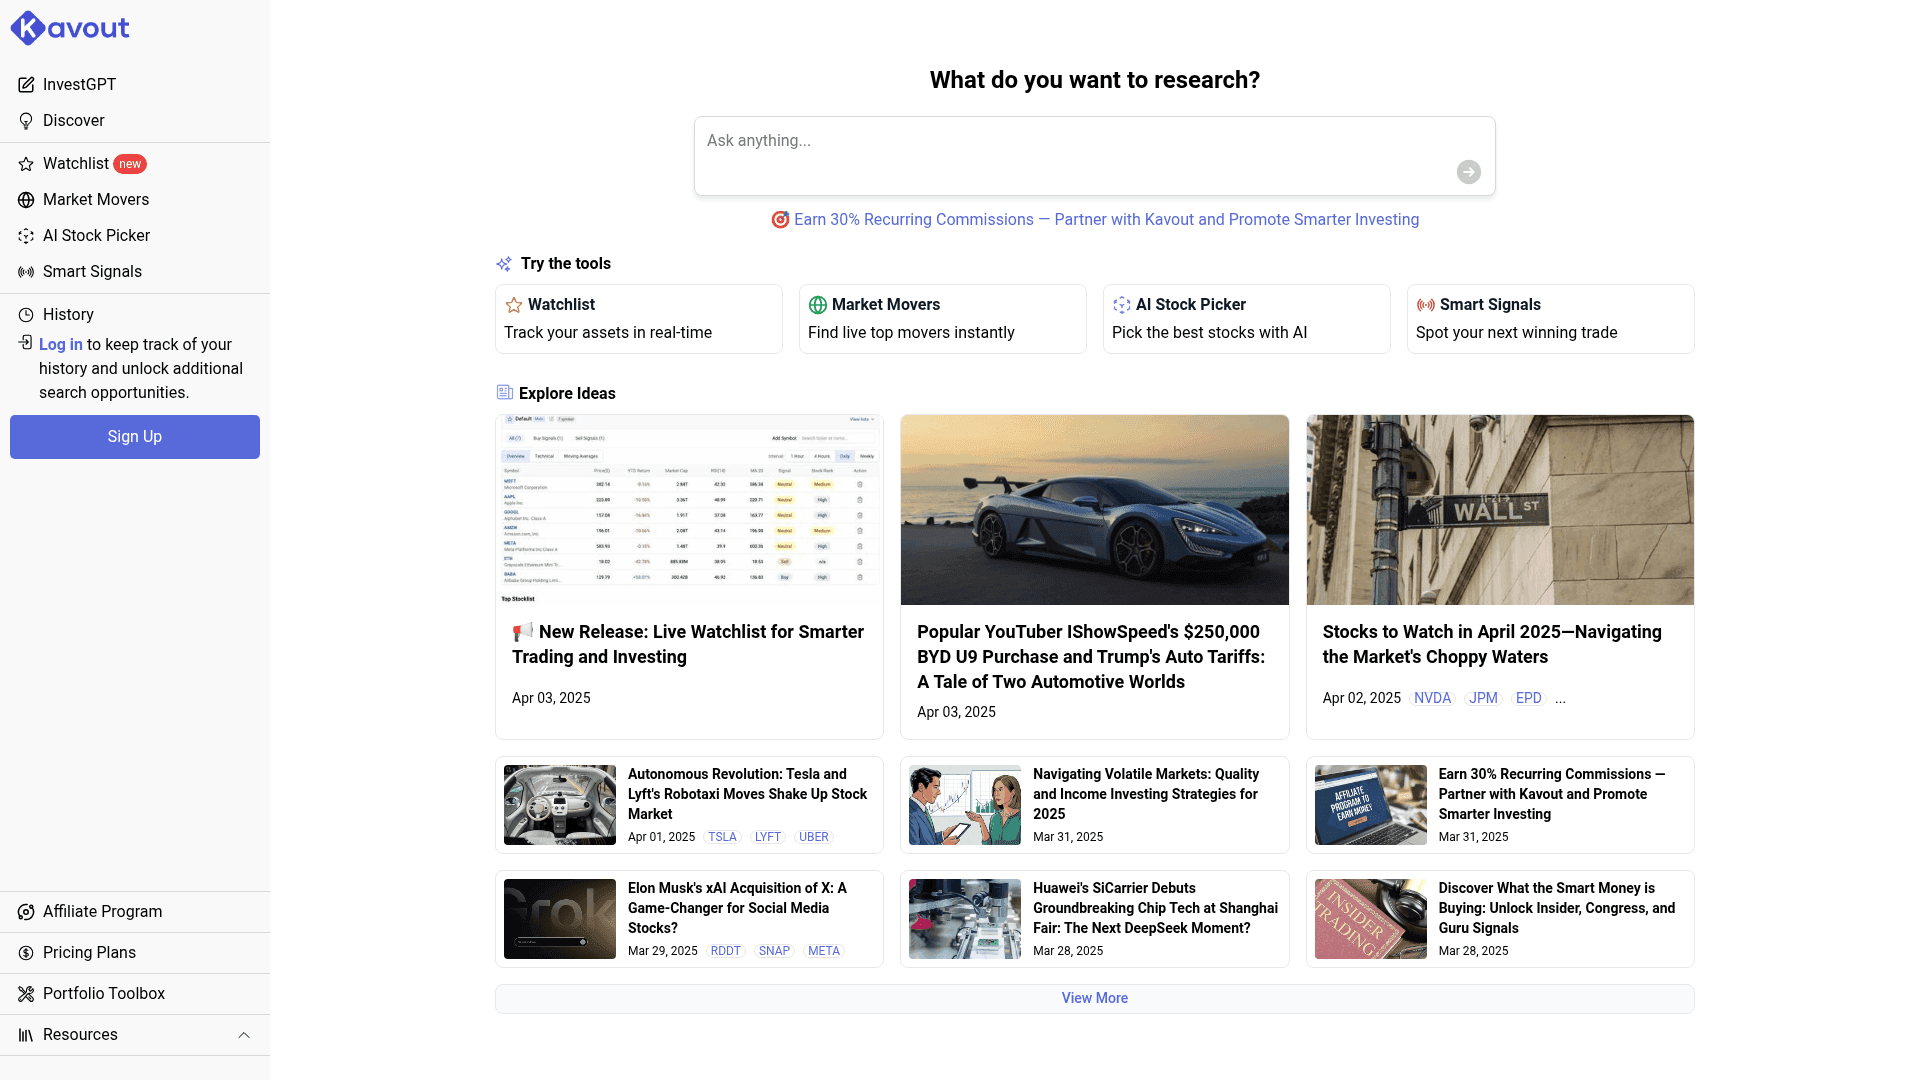This screenshot has width=1920, height=1080.
Task: Click the icon on AI Stock Picker card
Action: tap(1122, 305)
